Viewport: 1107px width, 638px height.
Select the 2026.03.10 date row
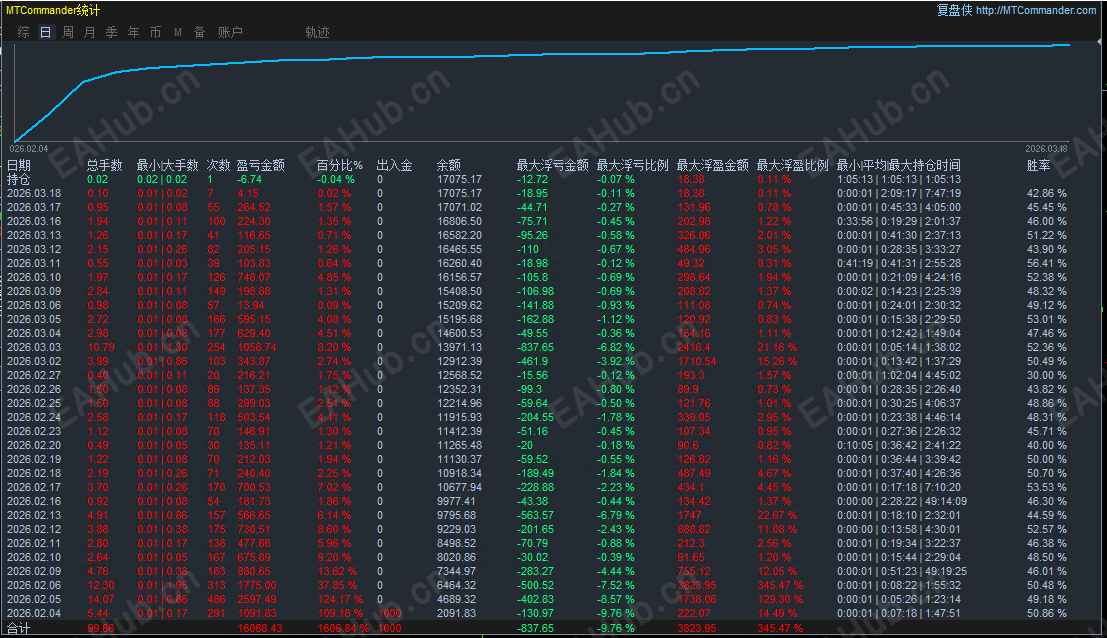[x=34, y=277]
